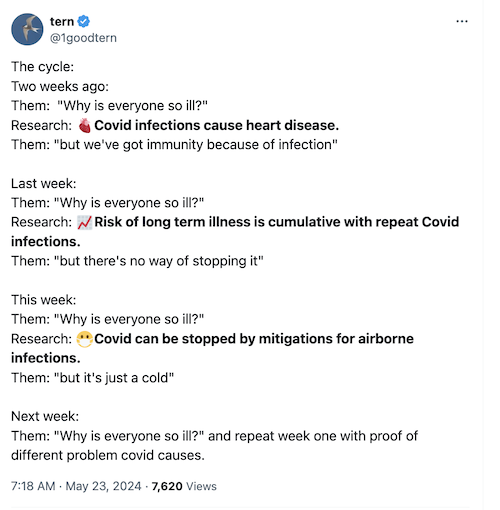Viewport: 500px width, 510px height.
Task: View the 7,620 Views count
Action: coord(184,486)
